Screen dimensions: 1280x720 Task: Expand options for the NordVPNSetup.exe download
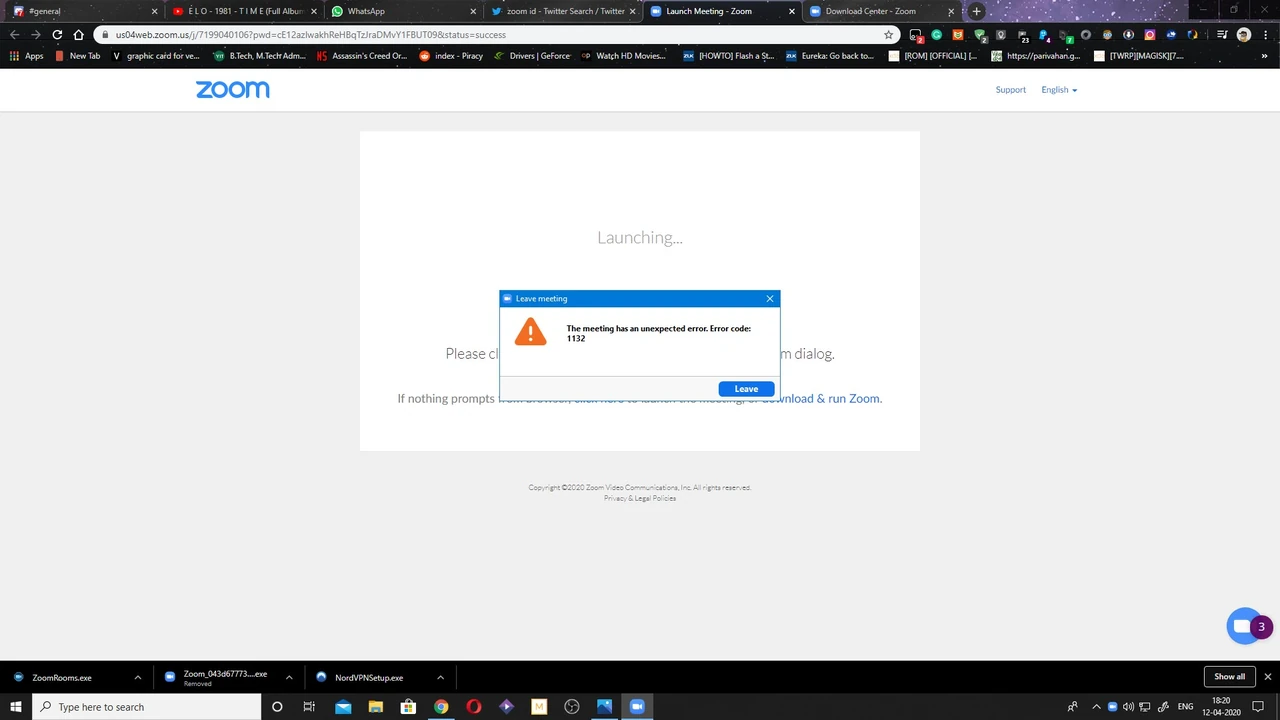click(x=440, y=678)
